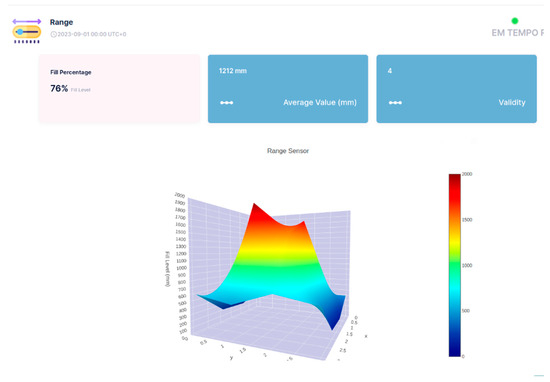Viewport: 550px width, 382px height.
Task: Click the 2023-09-01 00:00 UTC+0 timestamp
Action: coord(92,34)
